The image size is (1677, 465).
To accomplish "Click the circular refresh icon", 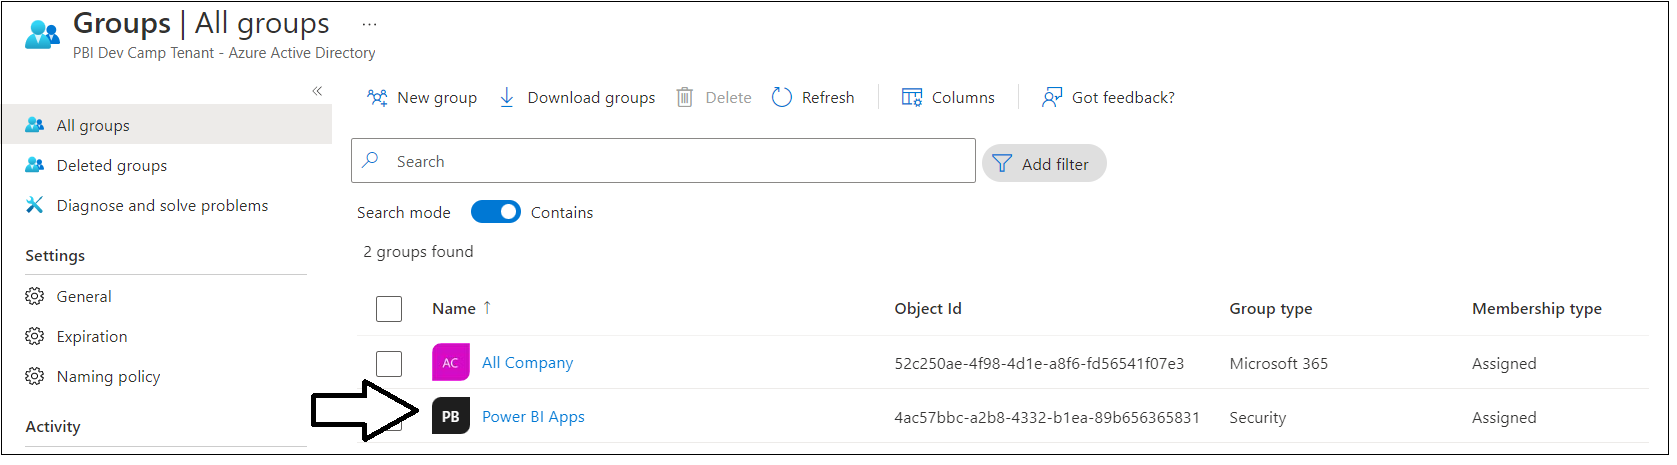I will point(782,97).
